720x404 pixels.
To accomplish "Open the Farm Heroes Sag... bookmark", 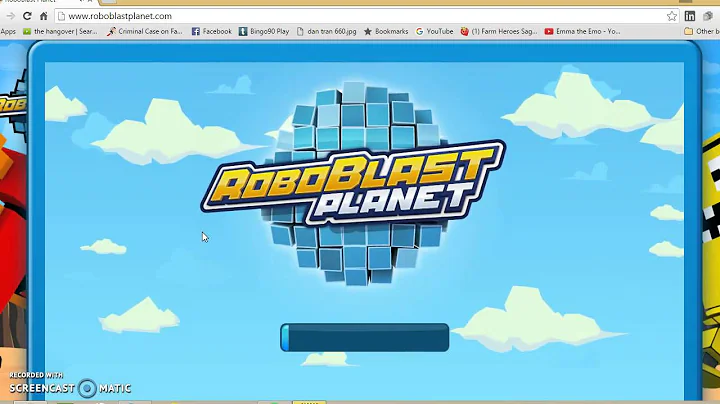I will (x=499, y=31).
